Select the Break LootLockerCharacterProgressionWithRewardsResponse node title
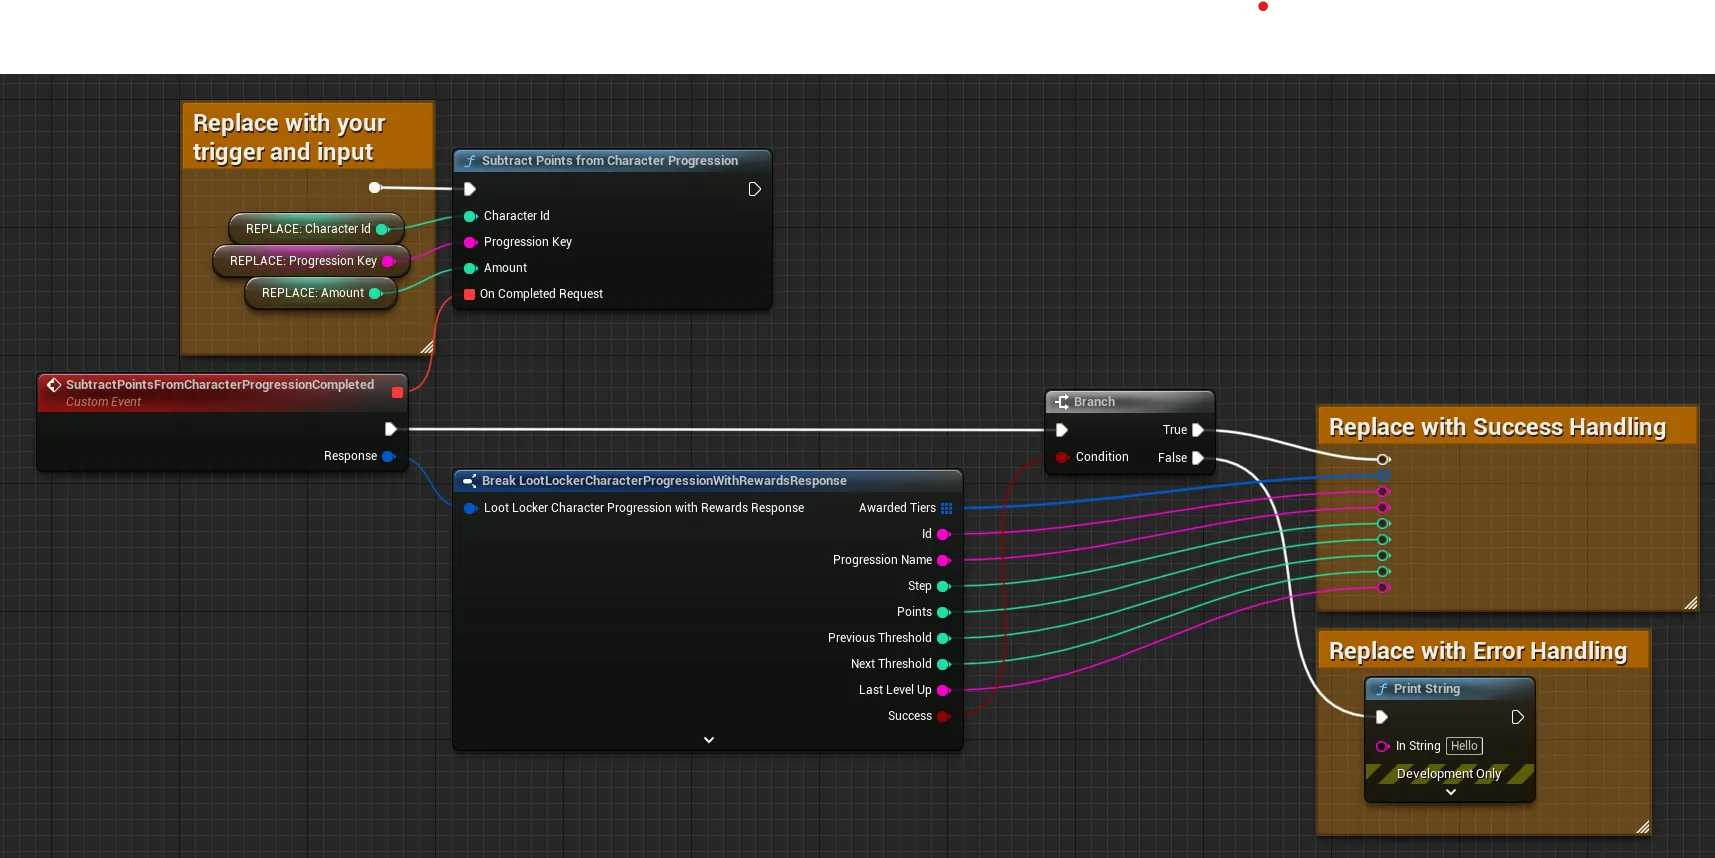The height and width of the screenshot is (858, 1715). pos(664,481)
